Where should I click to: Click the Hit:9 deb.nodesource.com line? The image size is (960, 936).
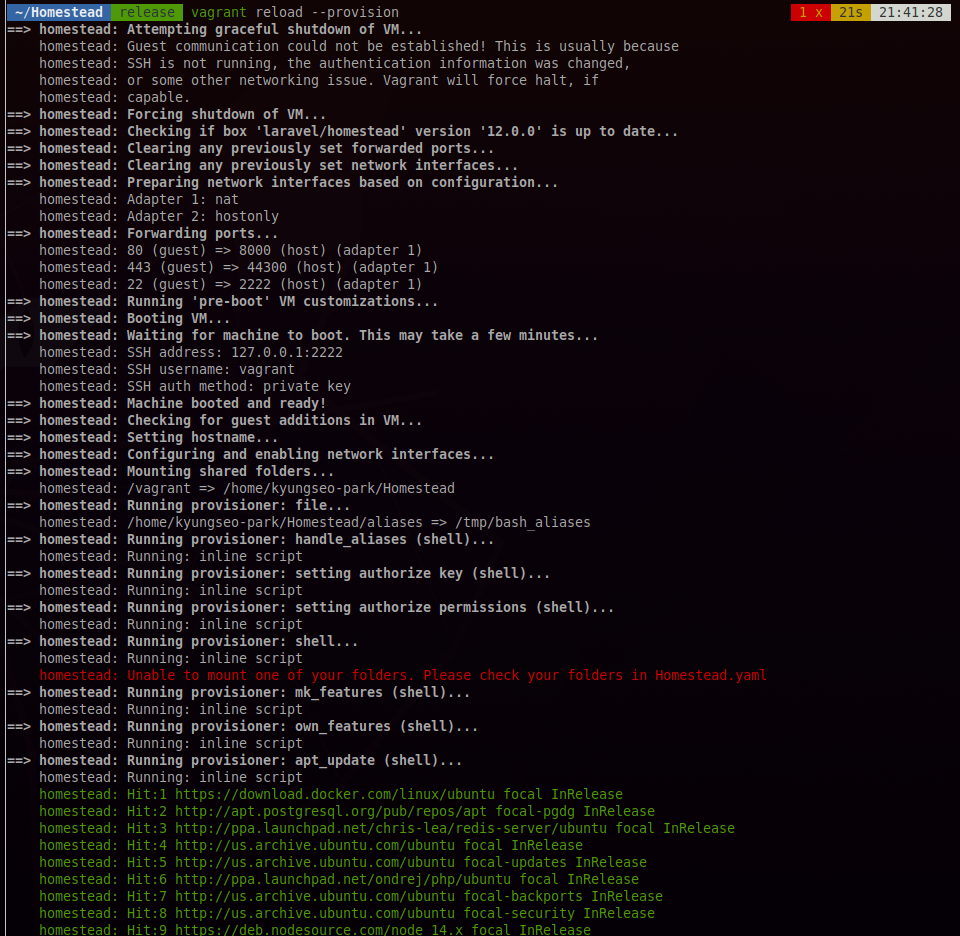point(315,930)
